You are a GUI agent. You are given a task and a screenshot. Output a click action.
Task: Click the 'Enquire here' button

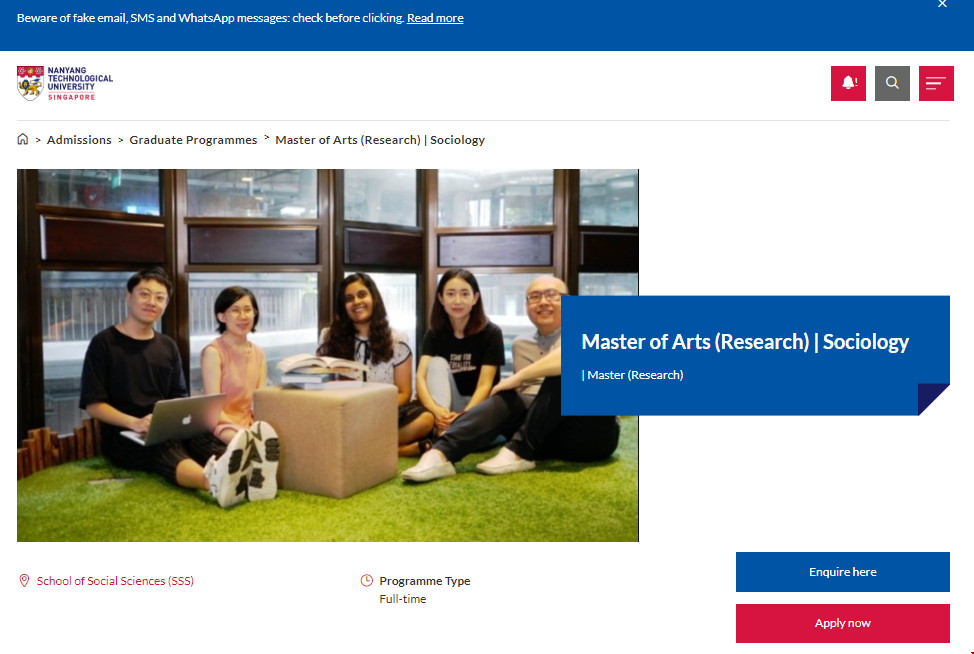(x=842, y=571)
